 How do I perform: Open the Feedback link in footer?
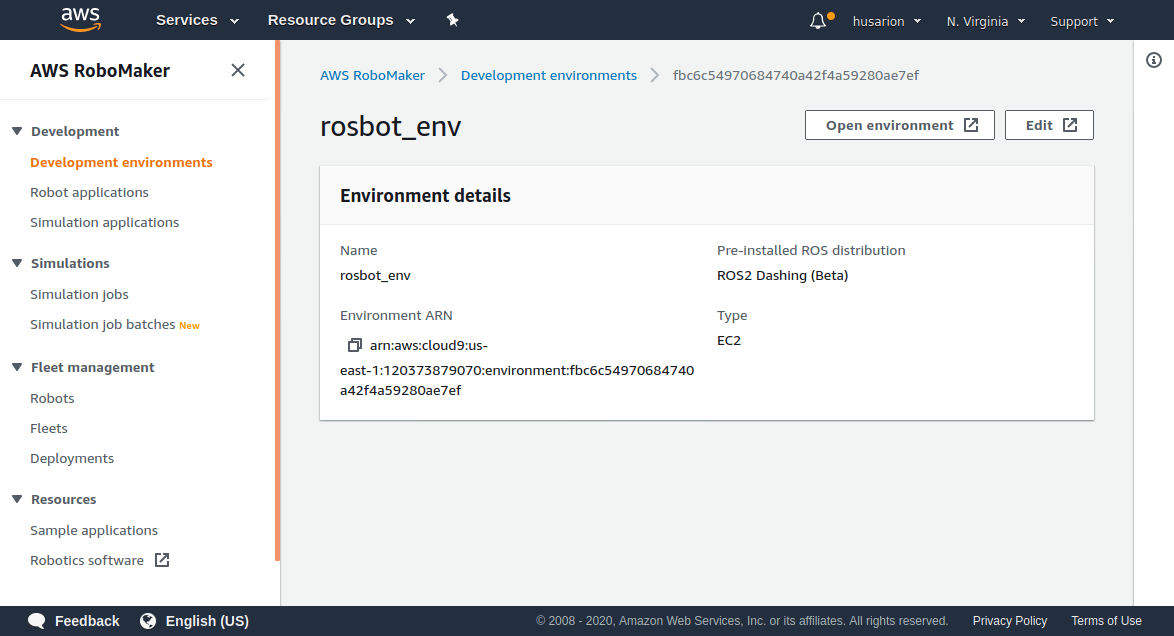point(87,621)
